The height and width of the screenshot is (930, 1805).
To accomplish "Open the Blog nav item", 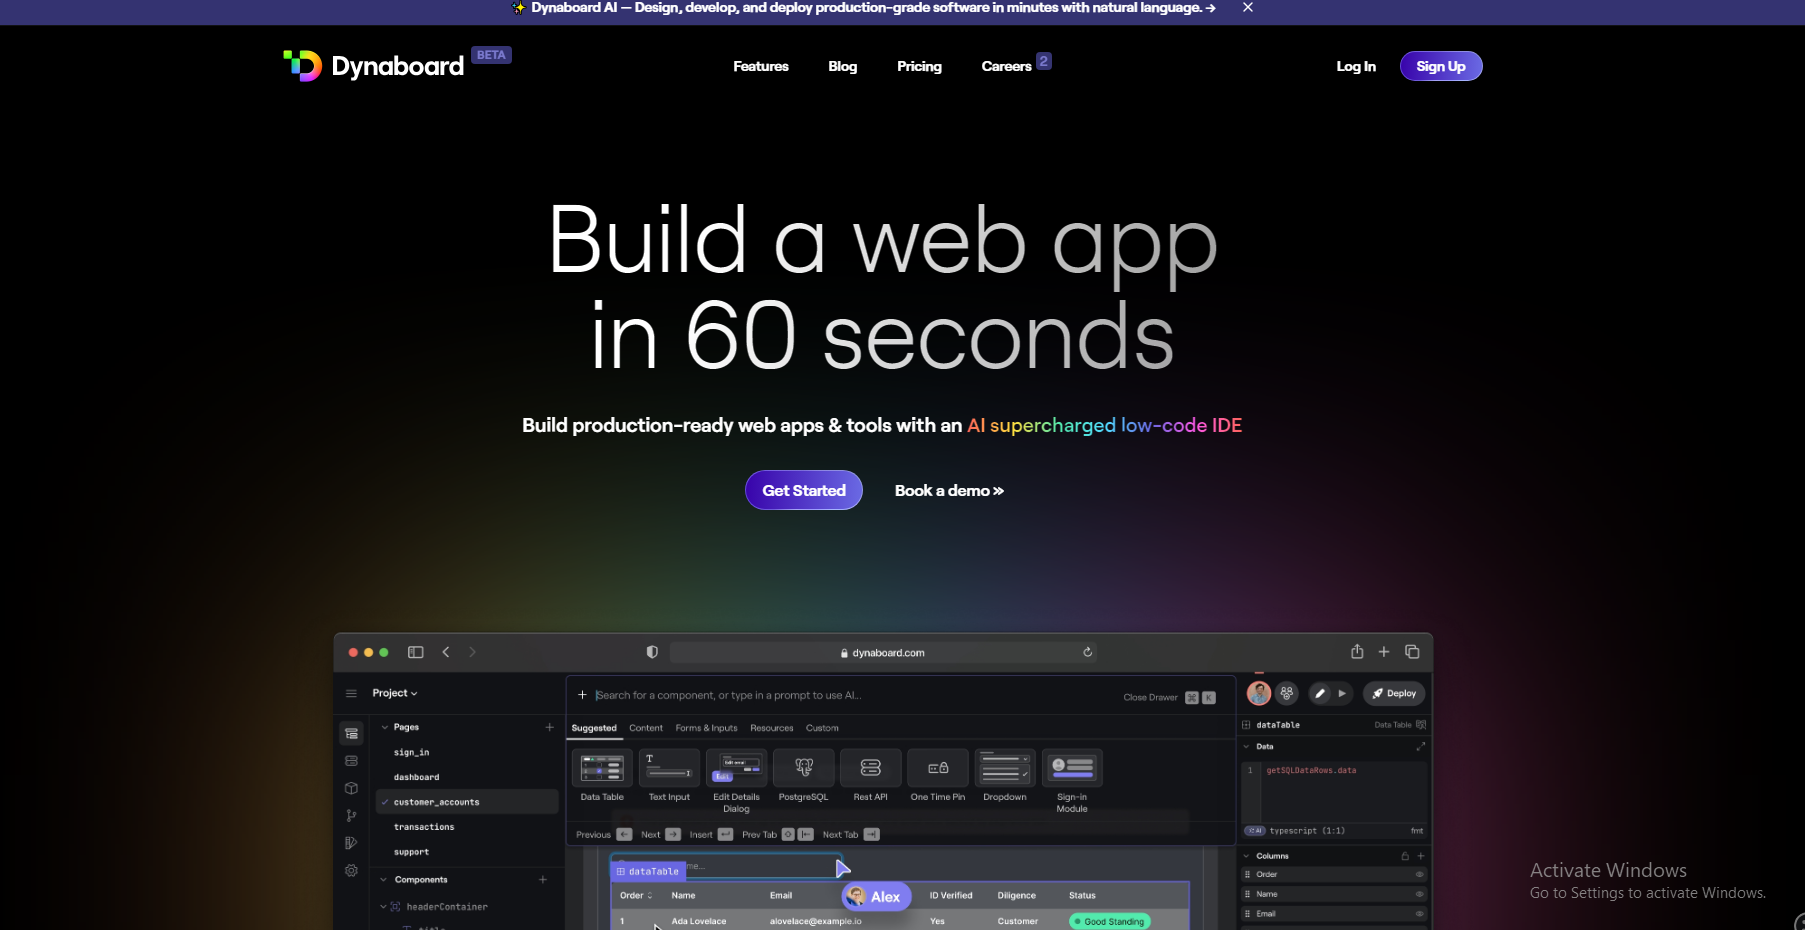I will (843, 66).
